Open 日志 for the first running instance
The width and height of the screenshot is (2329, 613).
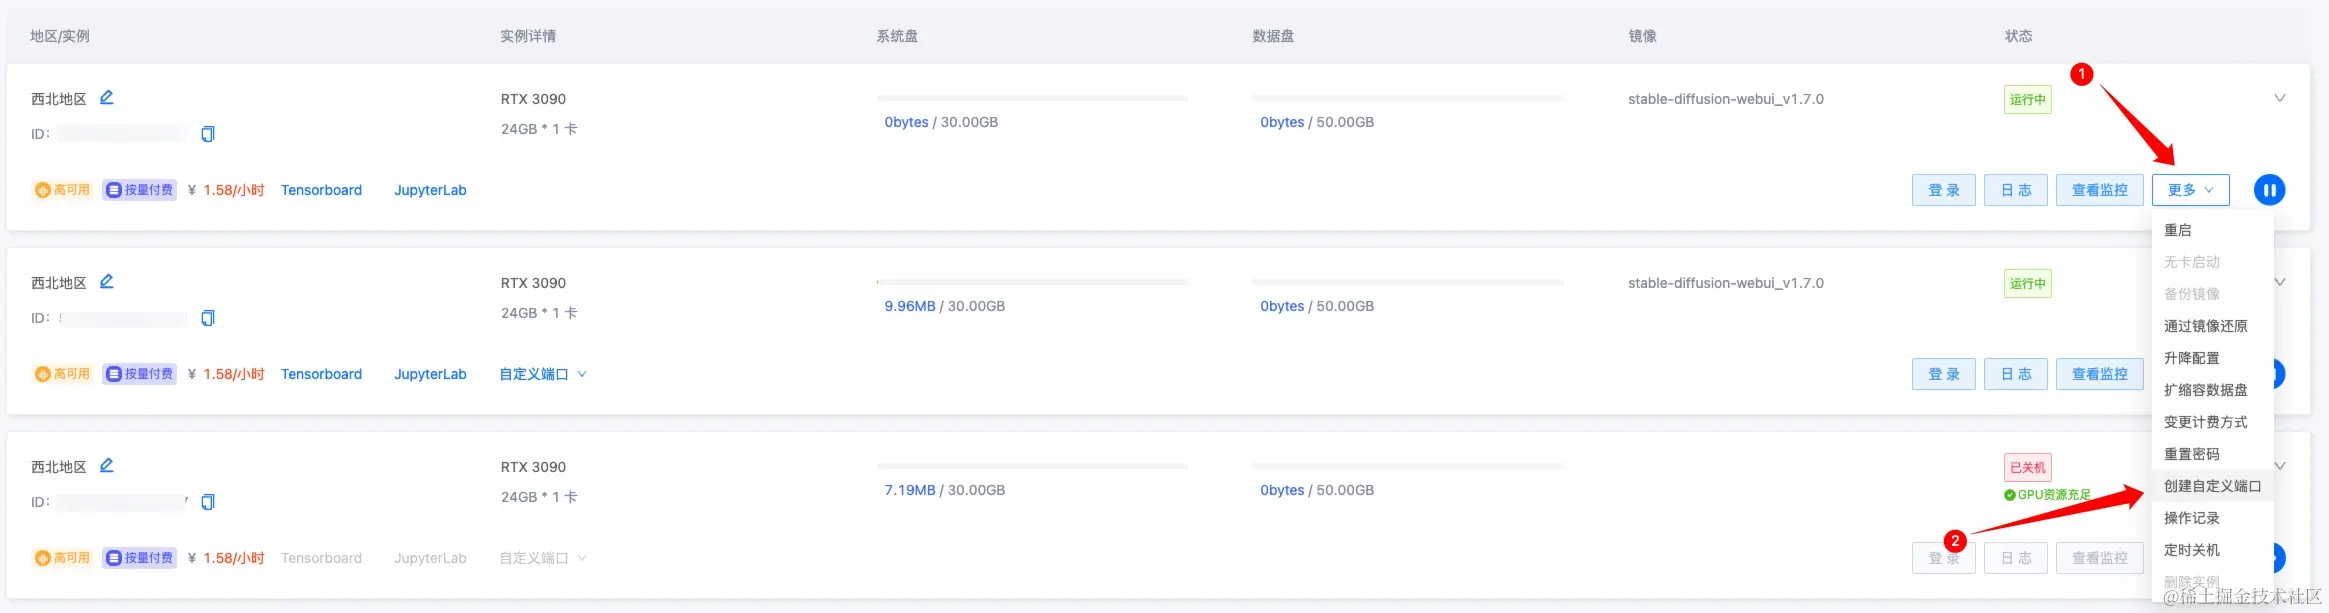[x=2015, y=190]
